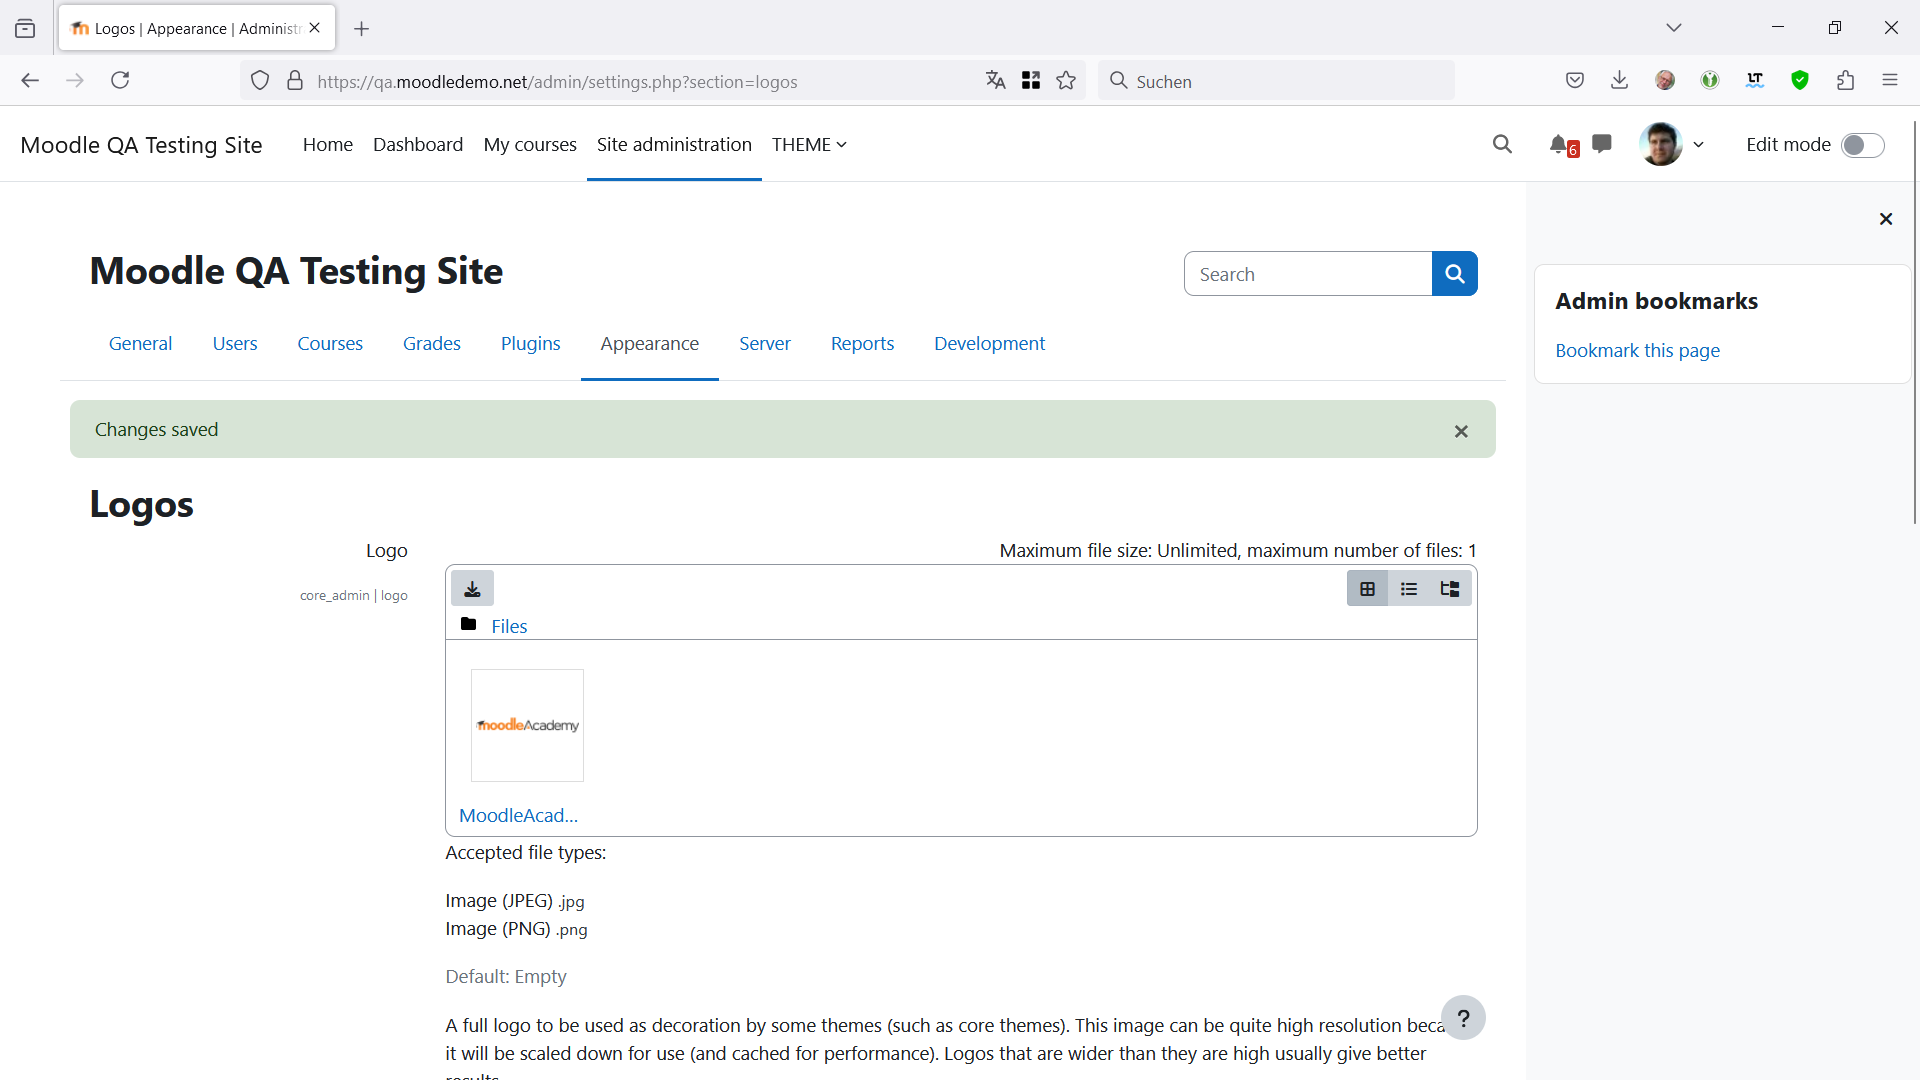The height and width of the screenshot is (1080, 1920).
Task: Switch to the General tab
Action: [x=140, y=343]
